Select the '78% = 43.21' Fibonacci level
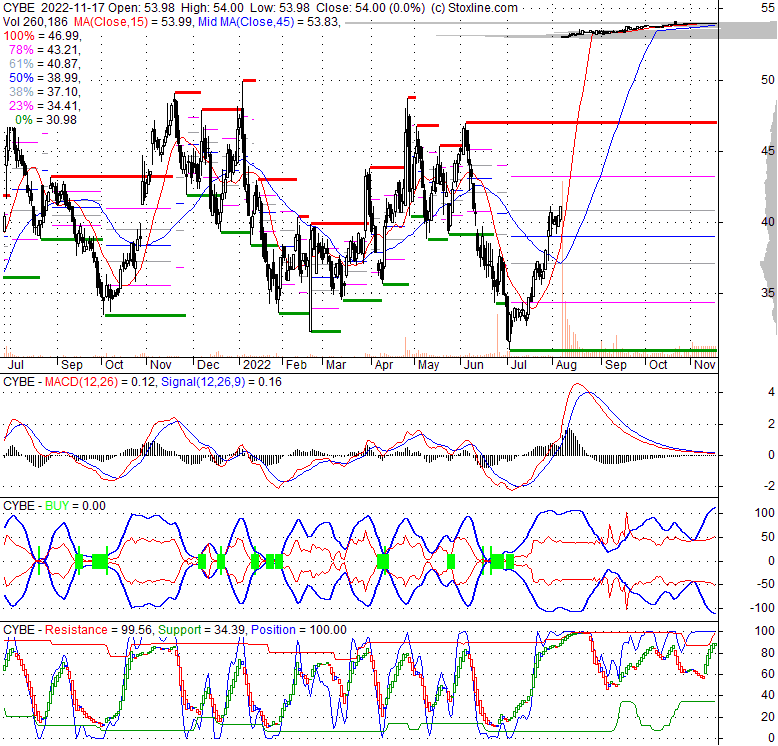The width and height of the screenshot is (778, 746). 44,50
